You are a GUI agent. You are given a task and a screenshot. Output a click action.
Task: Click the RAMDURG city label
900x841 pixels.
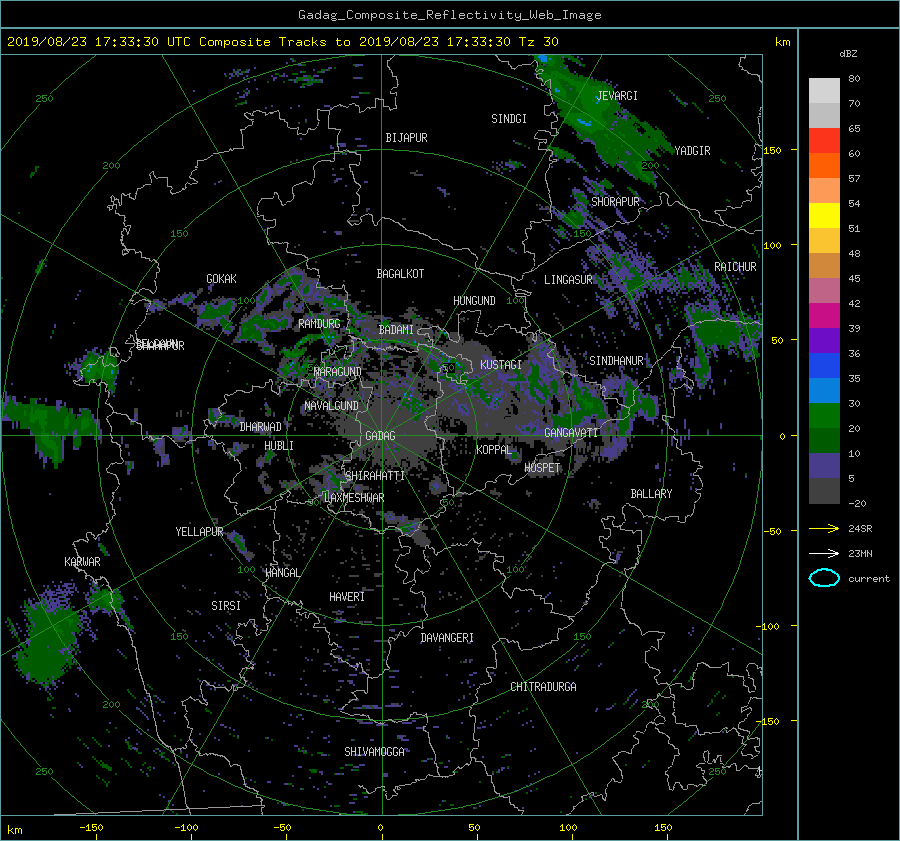pyautogui.click(x=319, y=324)
